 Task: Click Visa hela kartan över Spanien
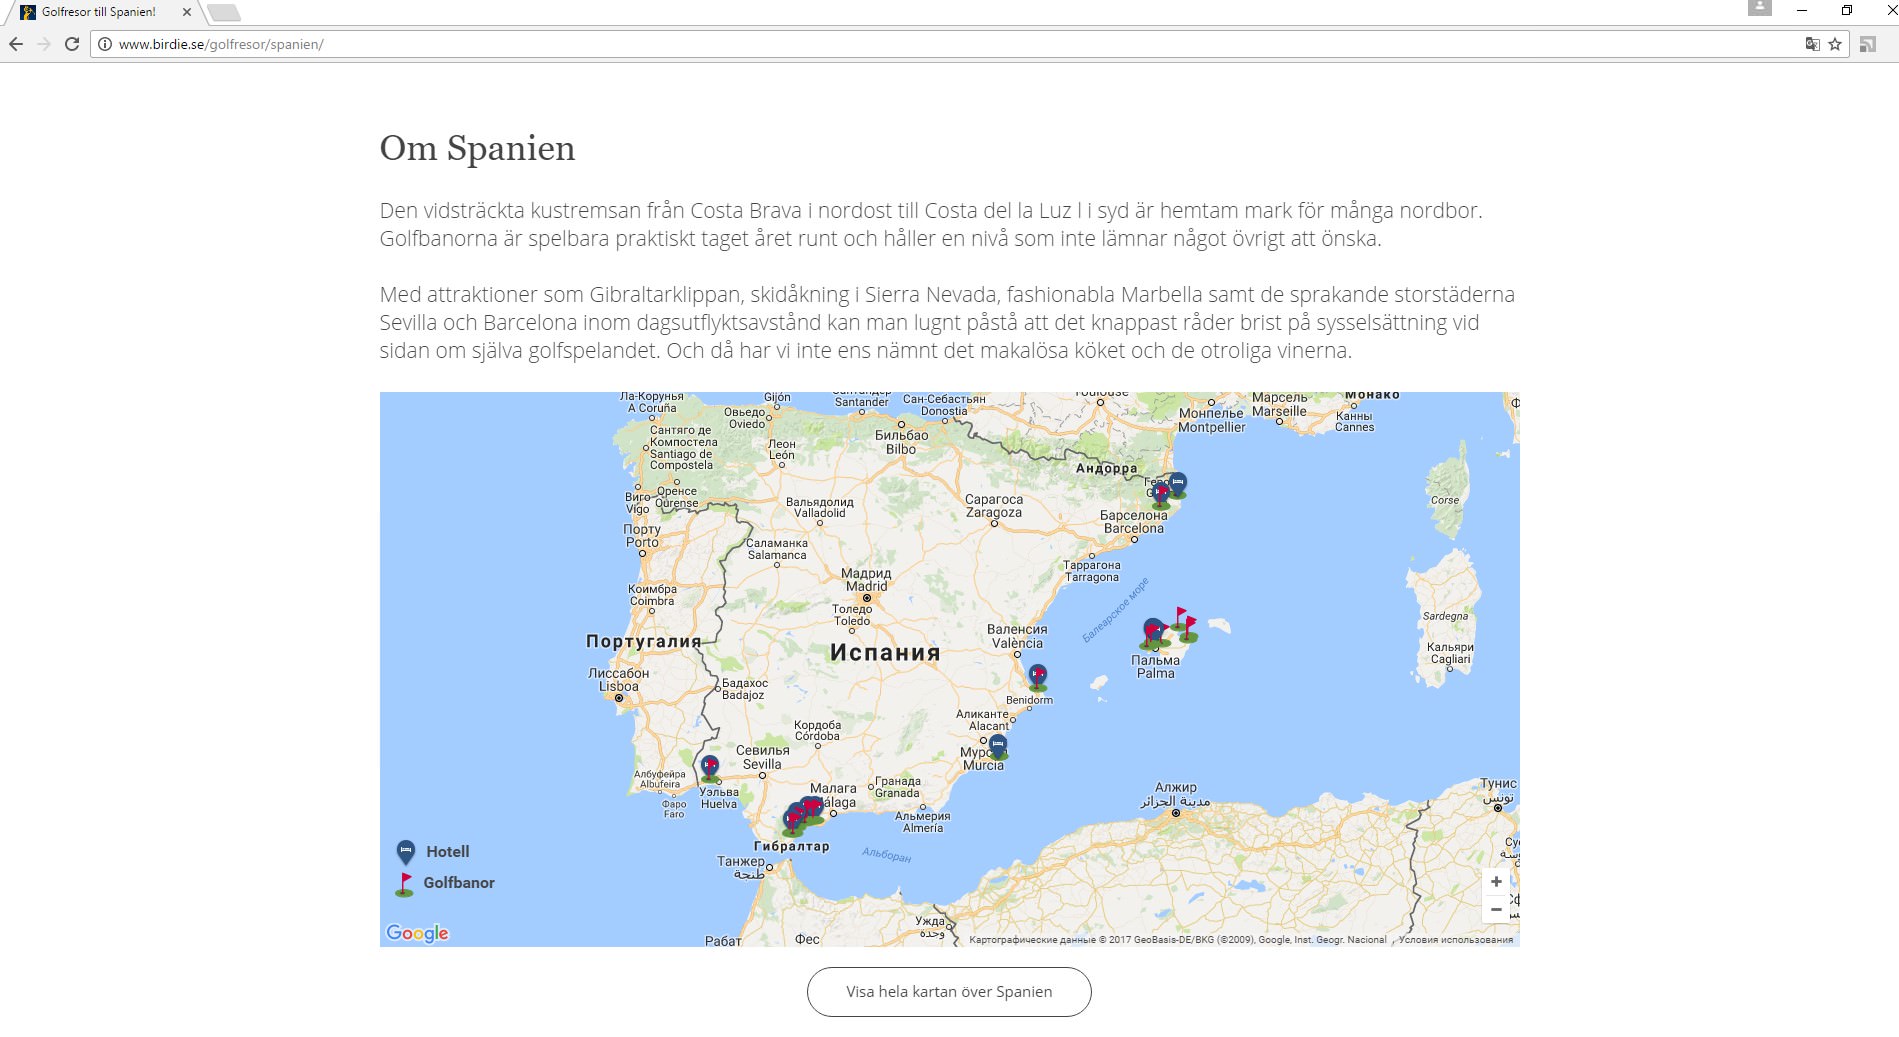click(x=949, y=992)
